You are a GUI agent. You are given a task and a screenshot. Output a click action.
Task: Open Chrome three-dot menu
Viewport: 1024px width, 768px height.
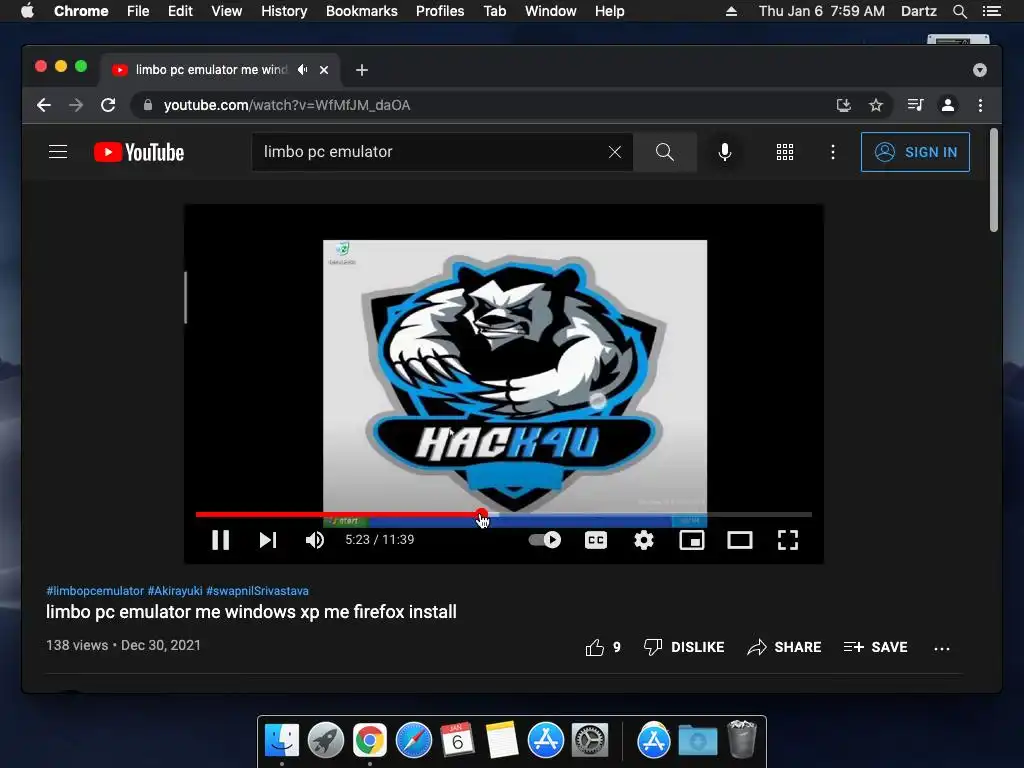pos(980,105)
